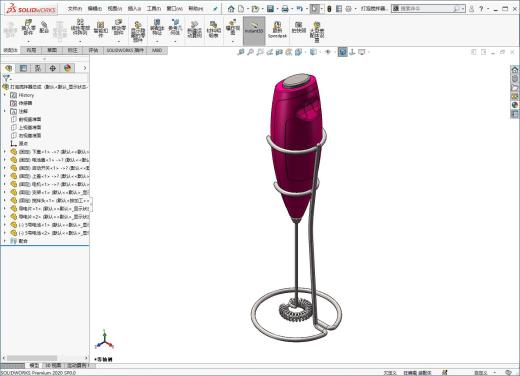Click the Print icon
520x376 pixels.
pyautogui.click(x=285, y=9)
